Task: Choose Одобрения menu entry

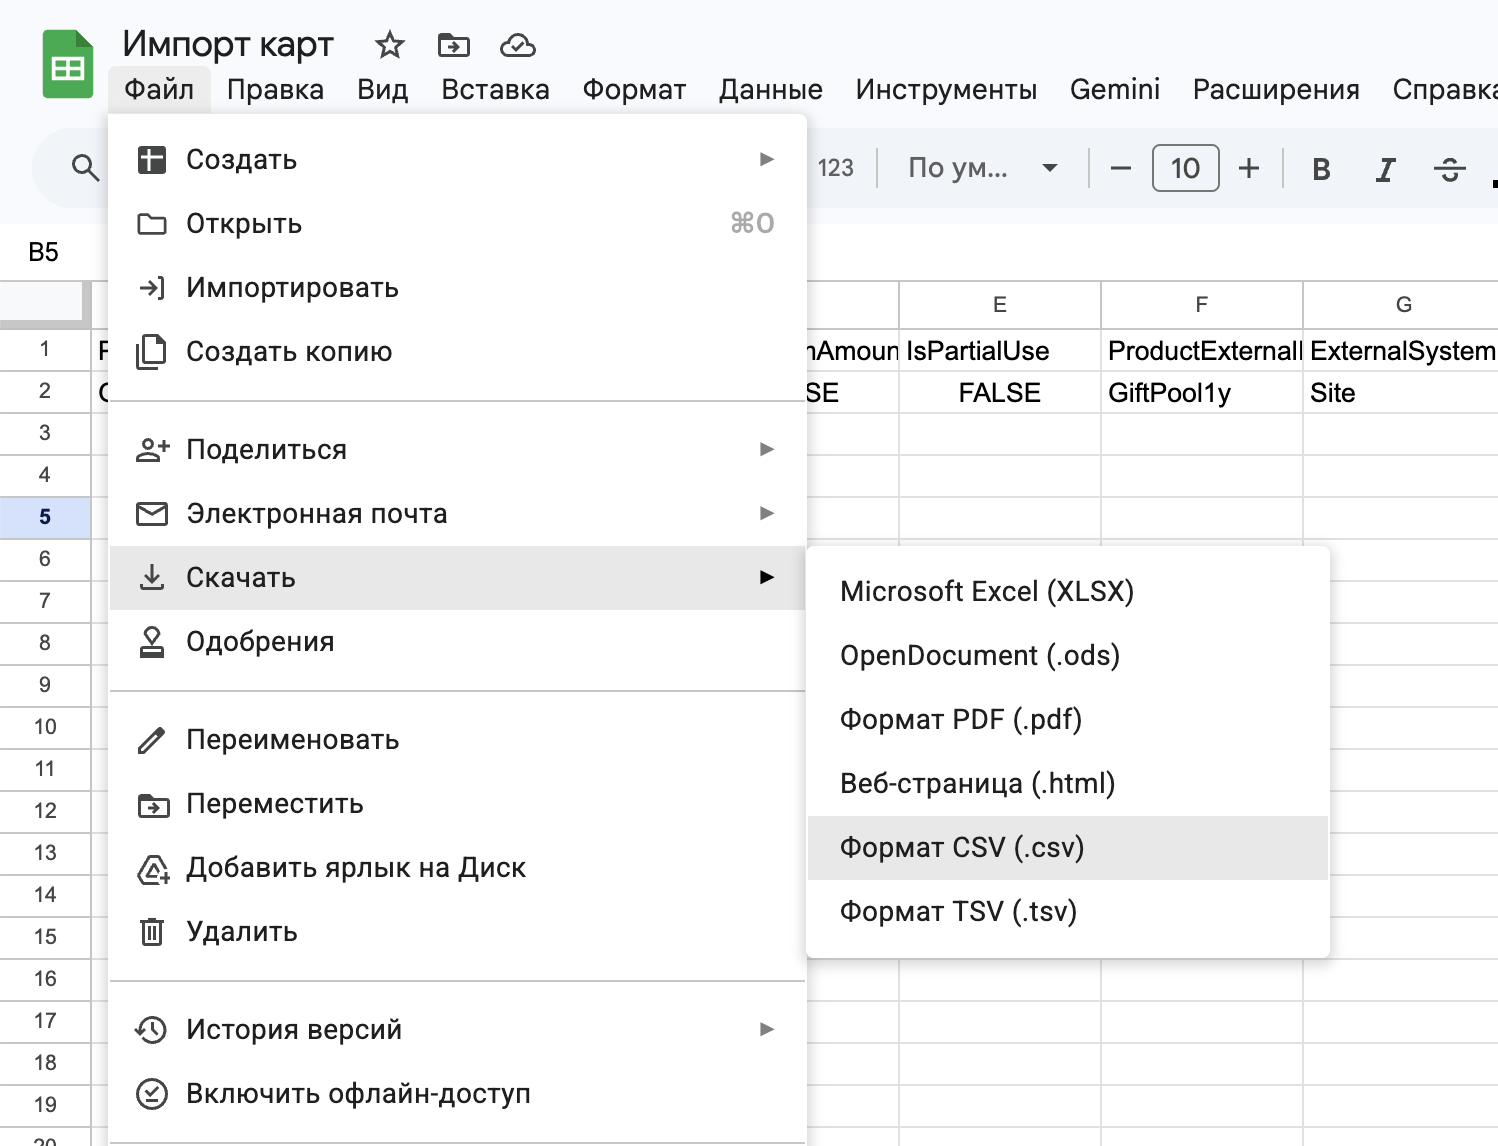Action: [457, 642]
